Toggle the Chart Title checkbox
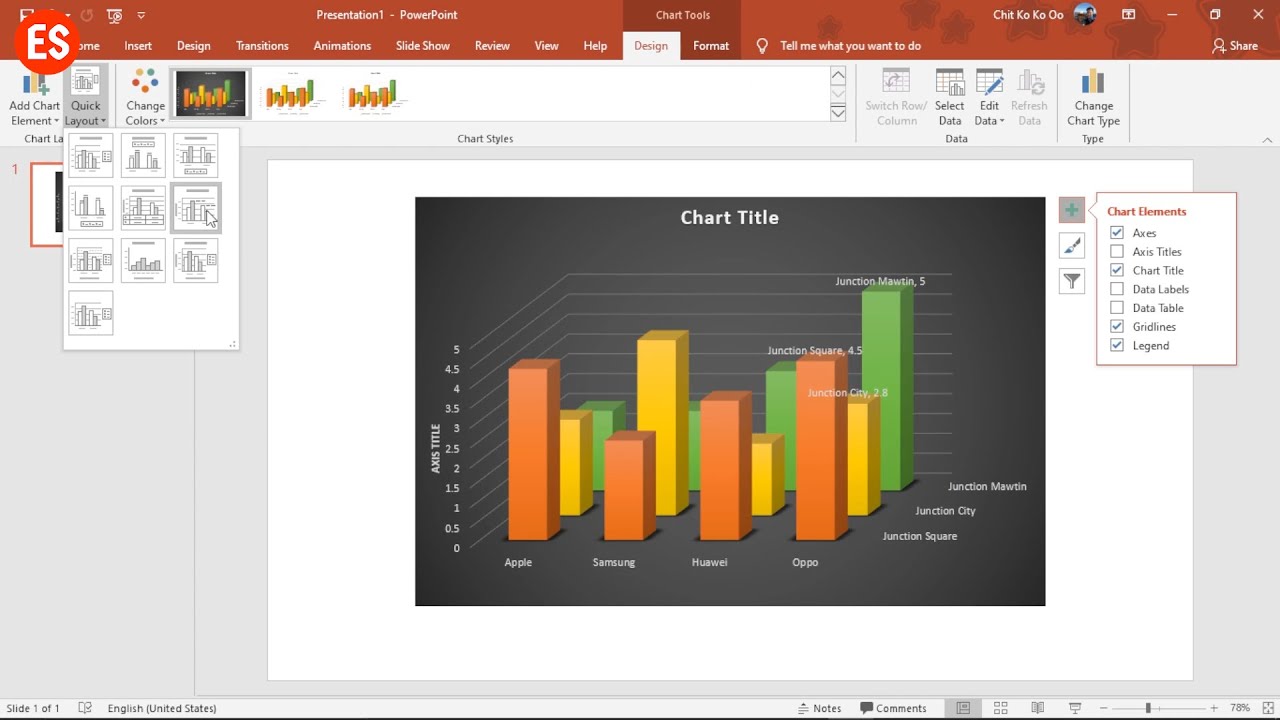 (x=1117, y=270)
